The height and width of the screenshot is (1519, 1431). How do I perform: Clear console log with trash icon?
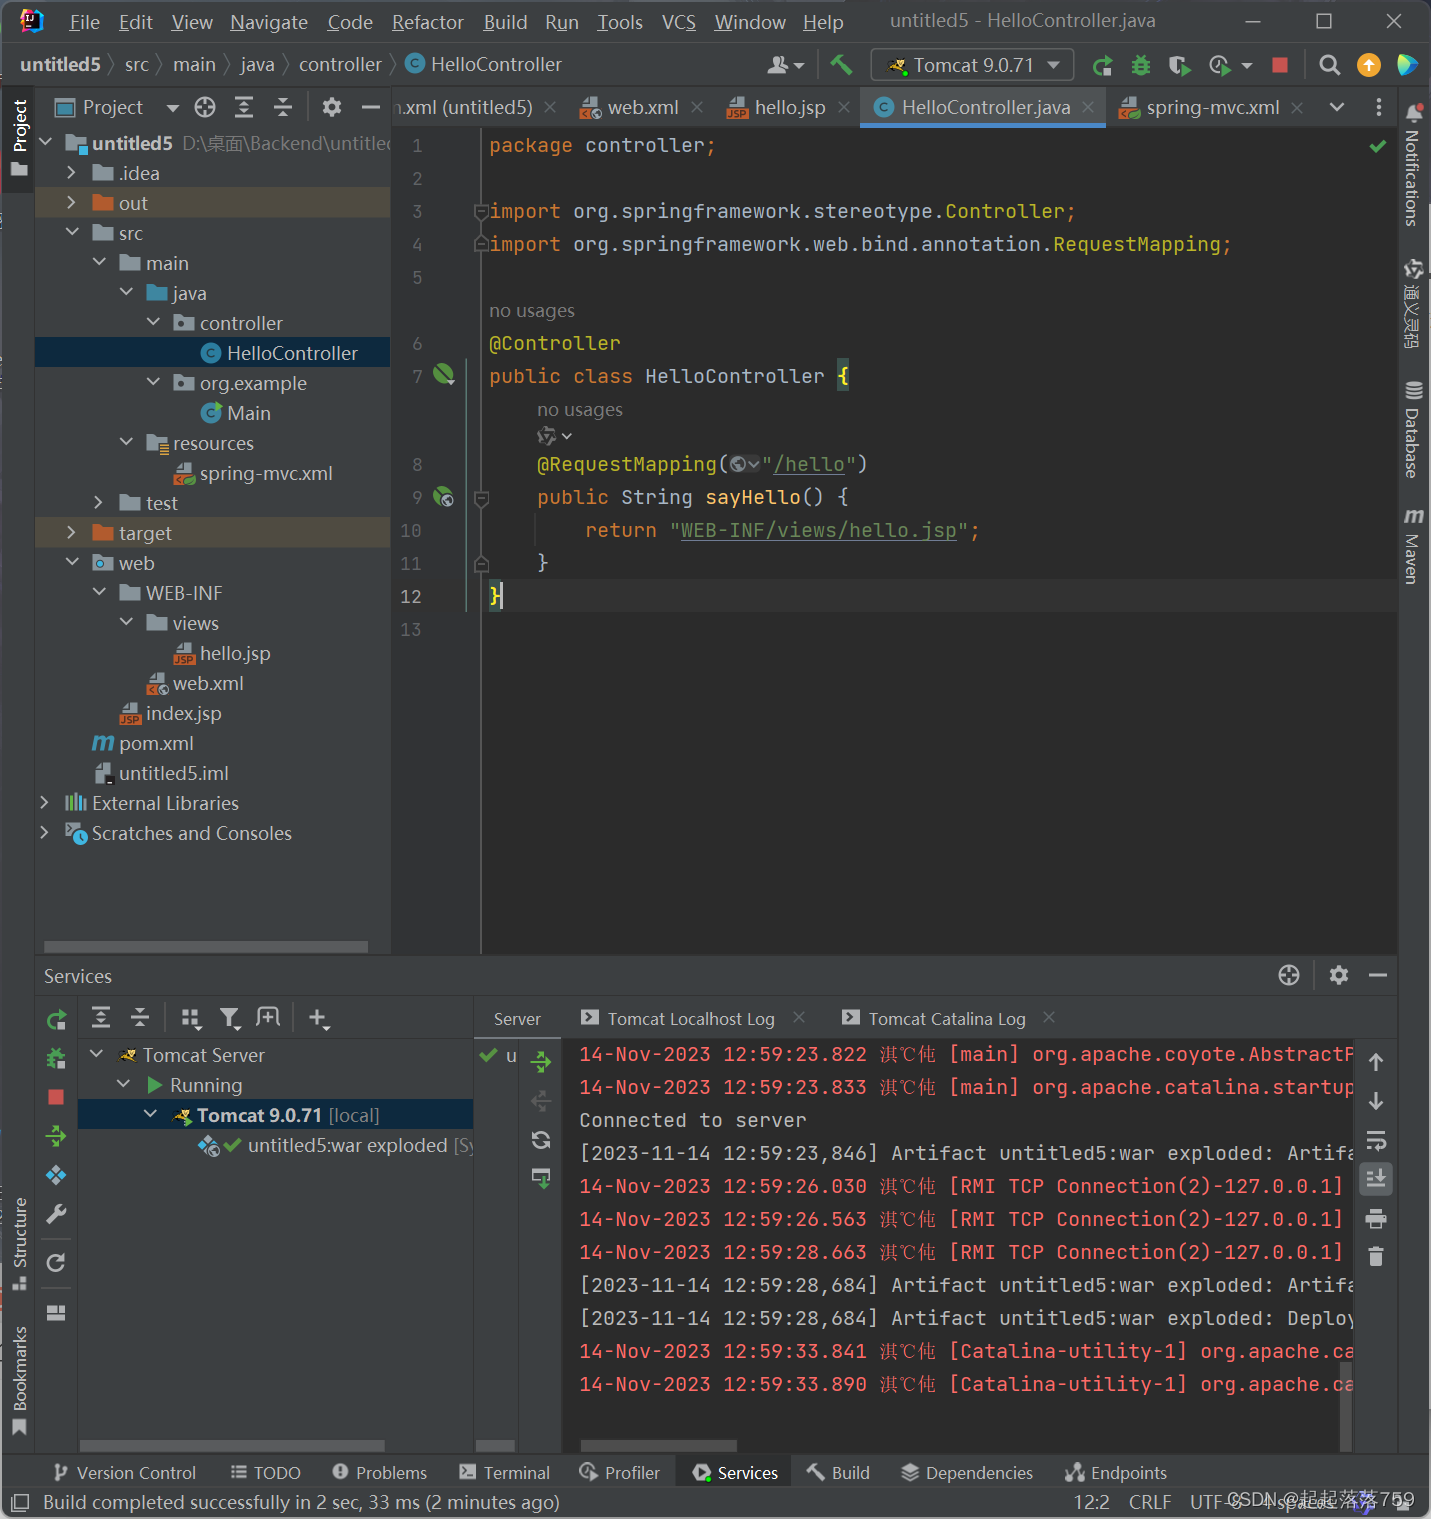(1376, 1257)
